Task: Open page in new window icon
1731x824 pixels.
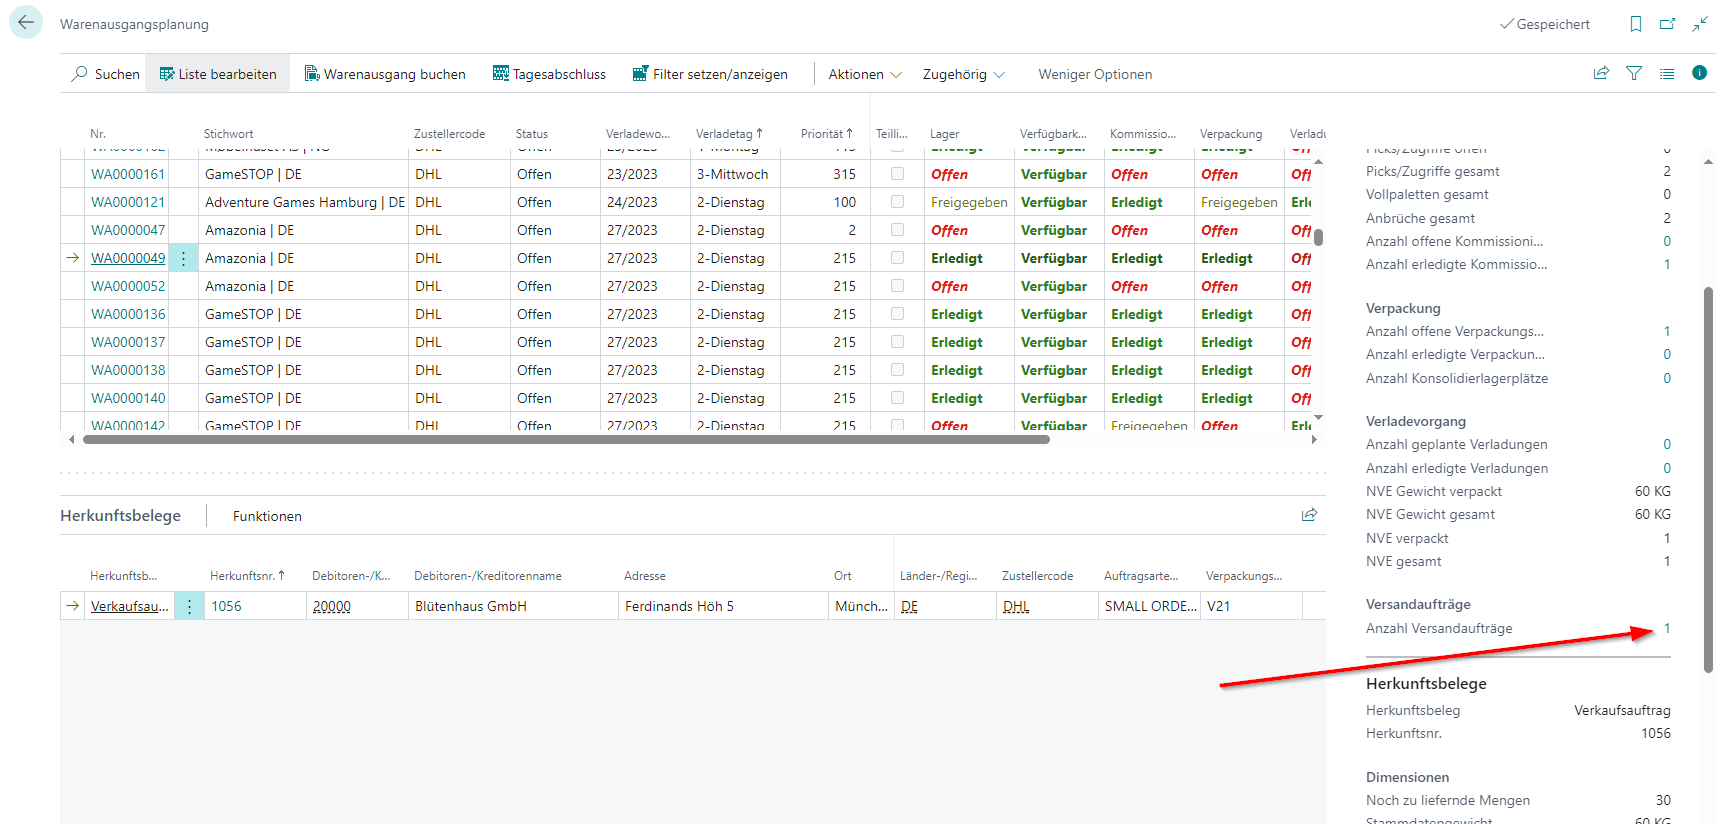Action: coord(1667,24)
